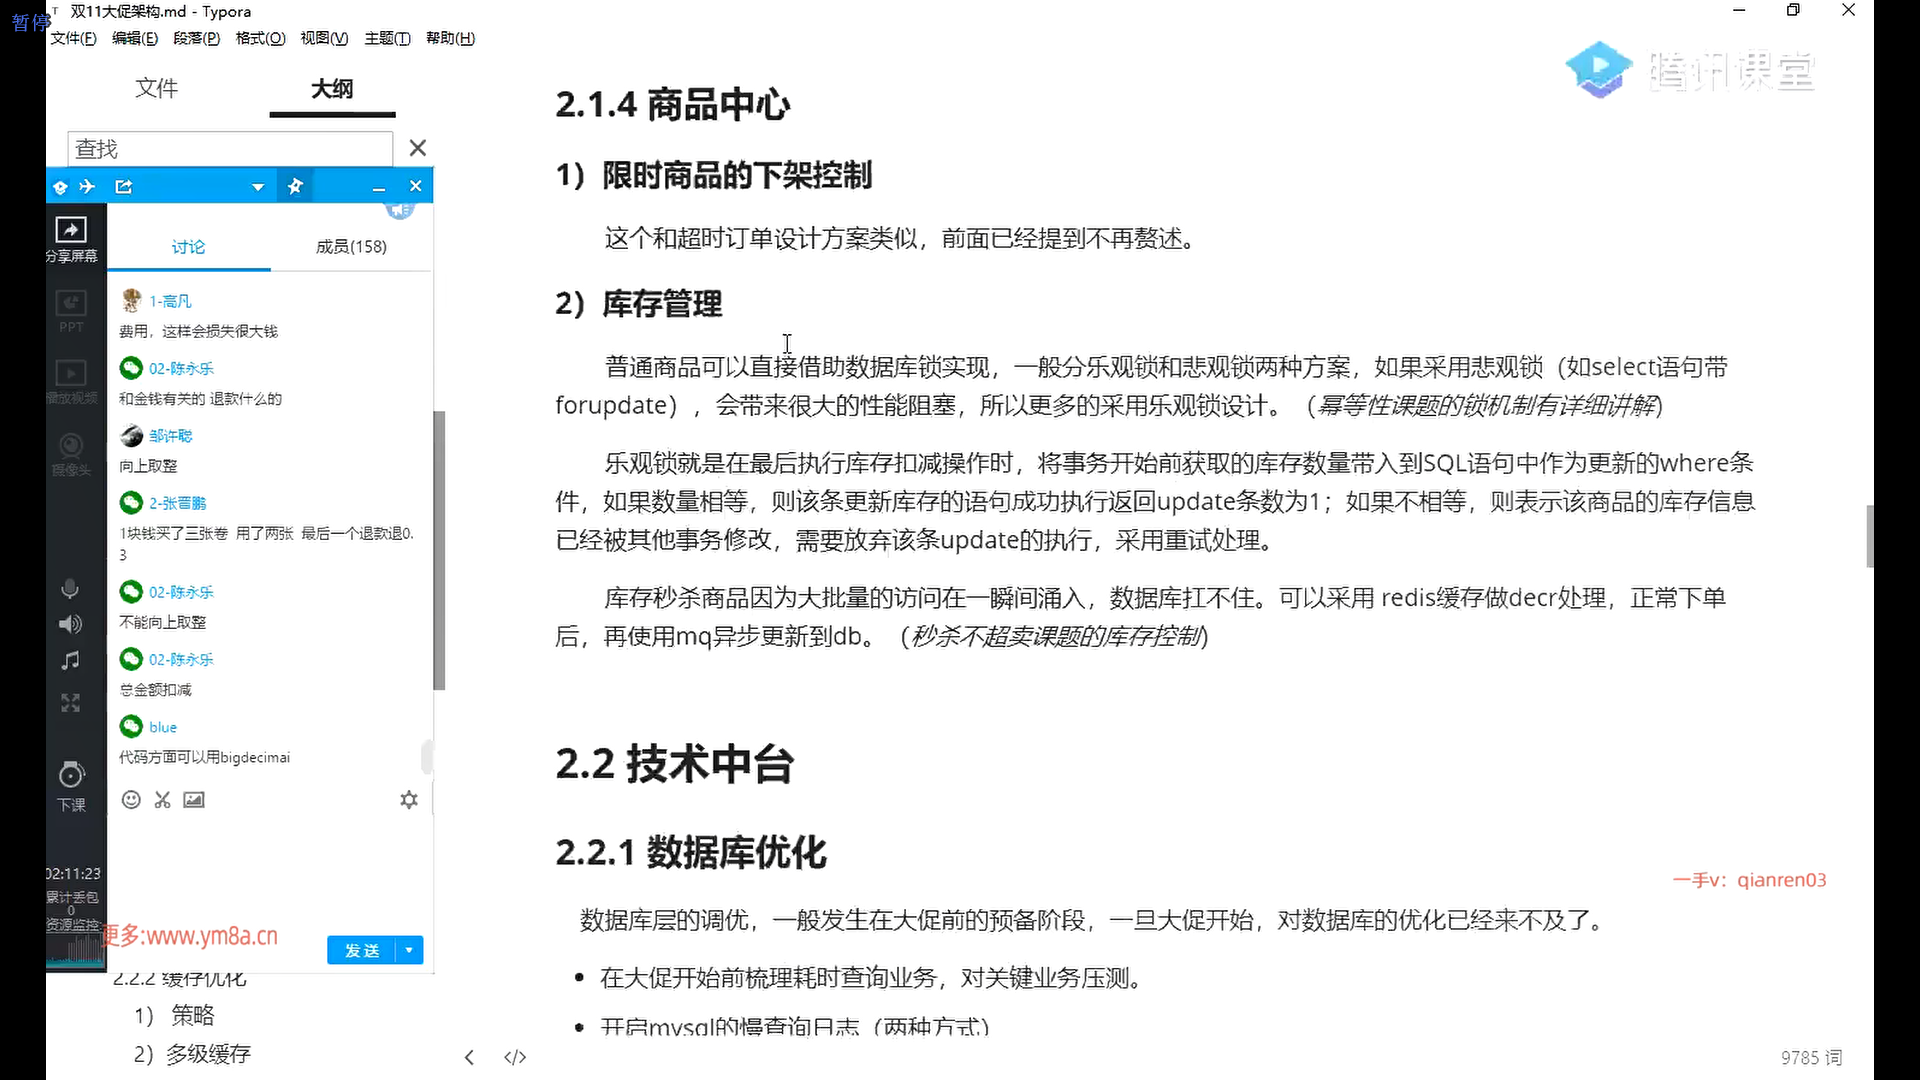
Task: Click the insert image icon in chat
Action: [194, 800]
